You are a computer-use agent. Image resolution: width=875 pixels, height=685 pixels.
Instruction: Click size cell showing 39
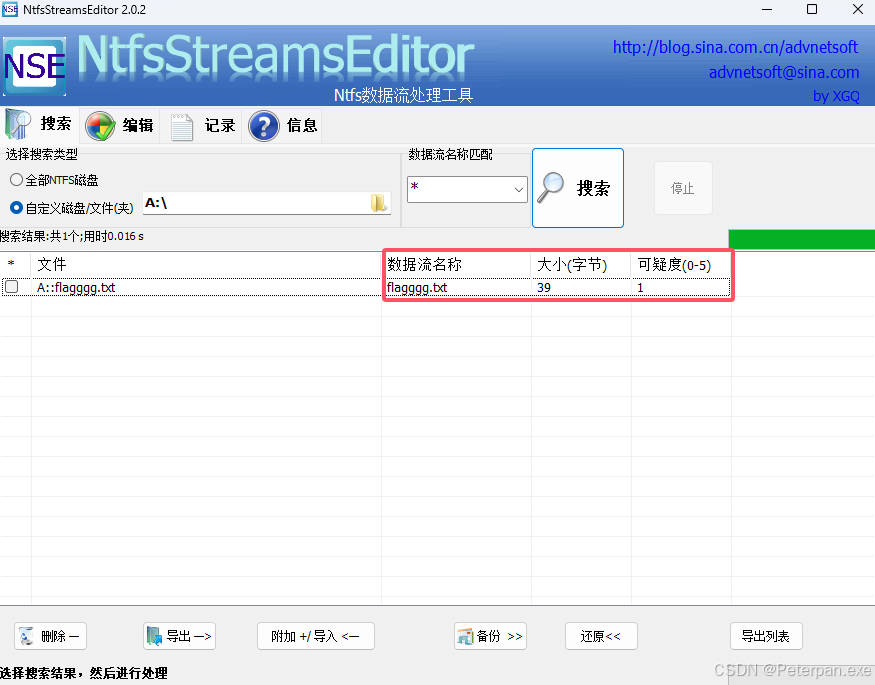pyautogui.click(x=544, y=288)
